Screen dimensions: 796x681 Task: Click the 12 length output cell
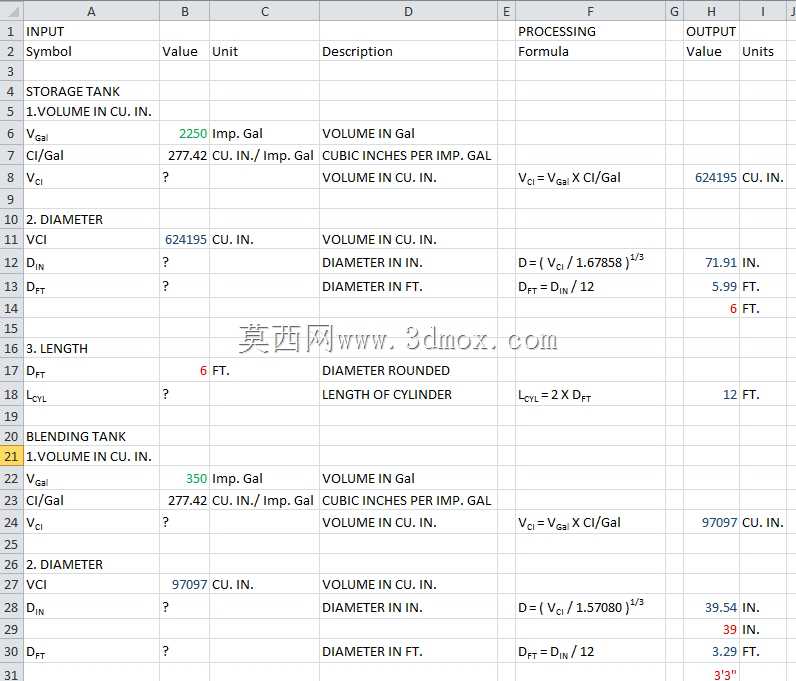[711, 394]
